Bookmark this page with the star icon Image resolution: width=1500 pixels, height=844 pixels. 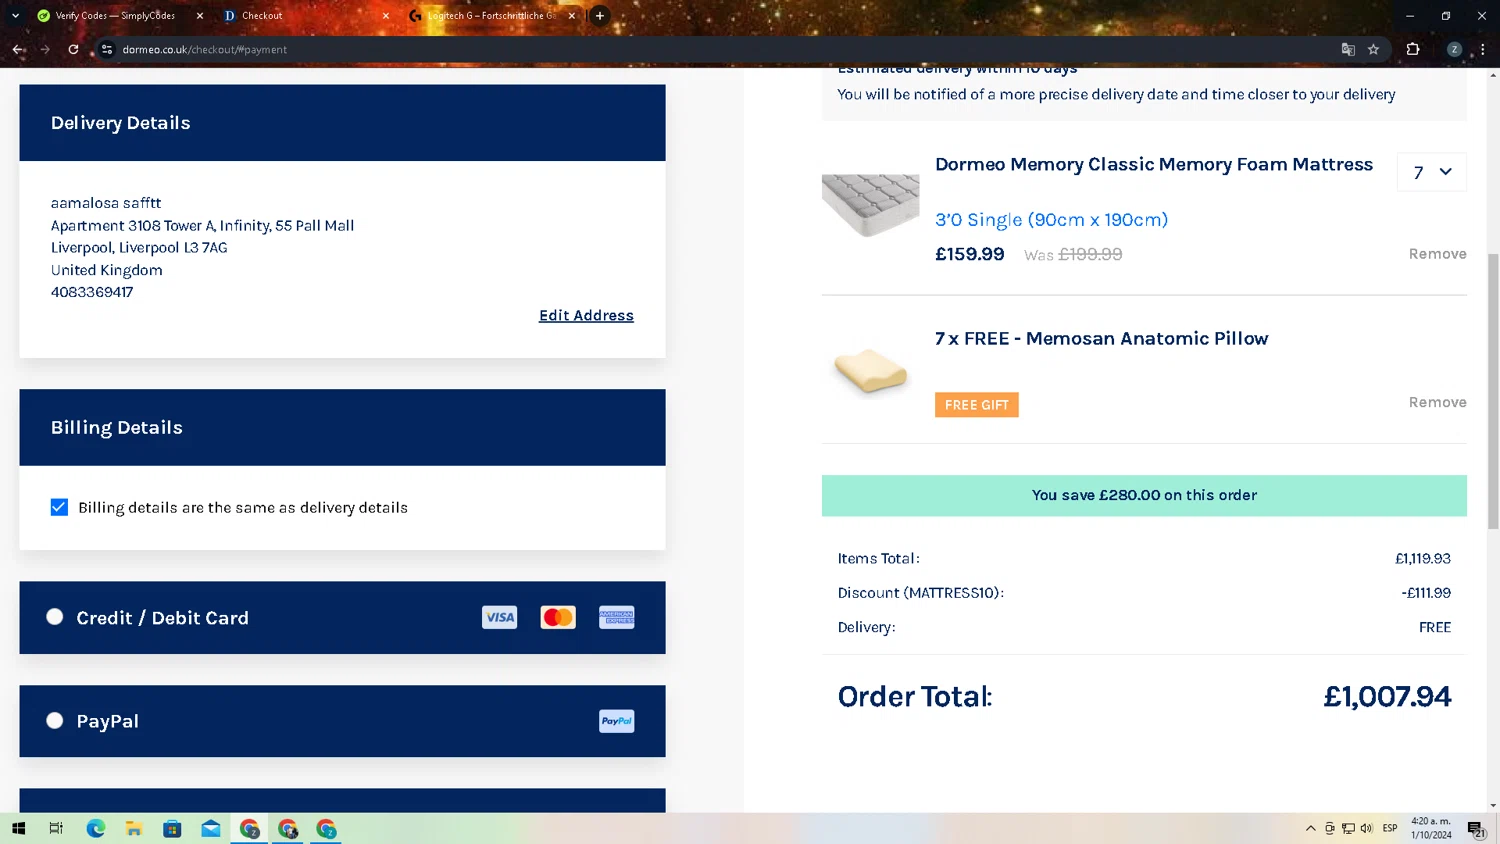1374,49
